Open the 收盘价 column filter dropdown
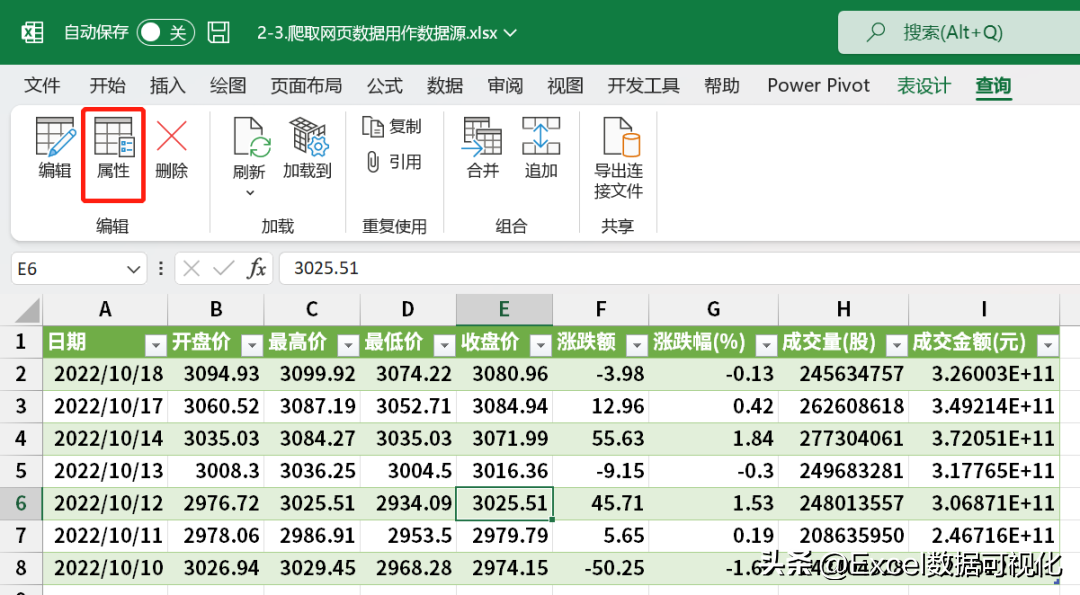Viewport: 1080px width, 595px height. coord(540,345)
